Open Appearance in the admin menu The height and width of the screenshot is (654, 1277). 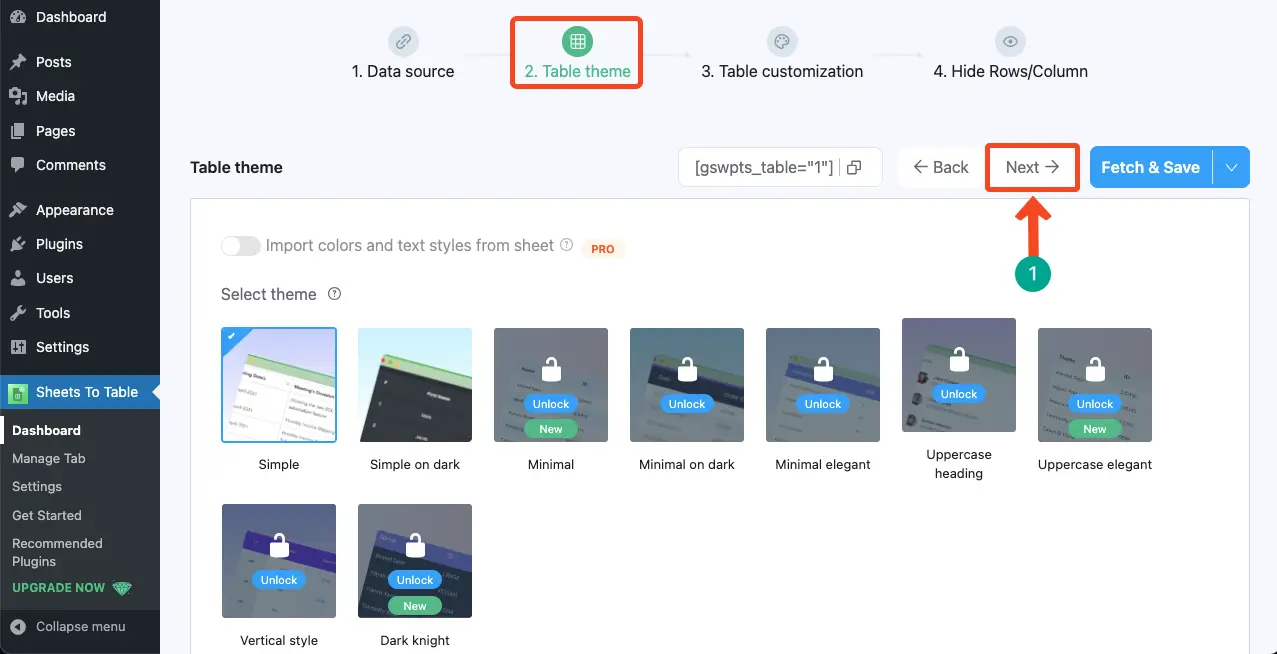tap(75, 210)
